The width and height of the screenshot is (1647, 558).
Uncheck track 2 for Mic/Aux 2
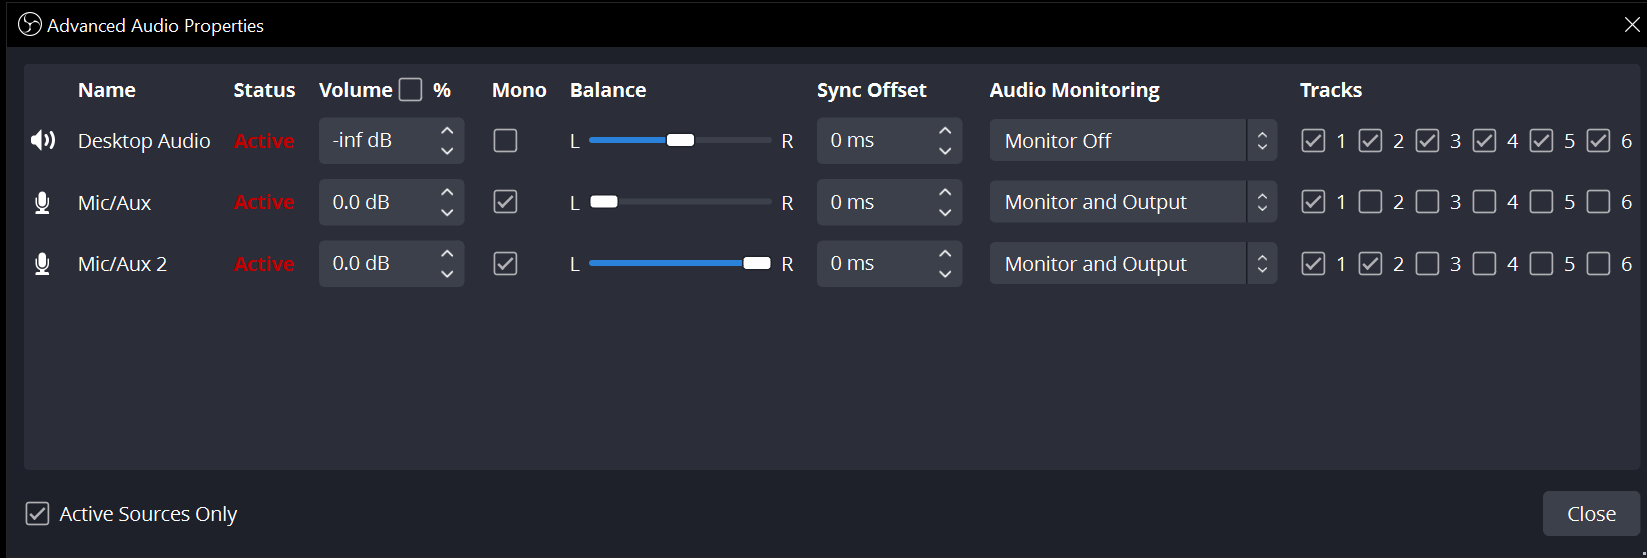(x=1370, y=264)
